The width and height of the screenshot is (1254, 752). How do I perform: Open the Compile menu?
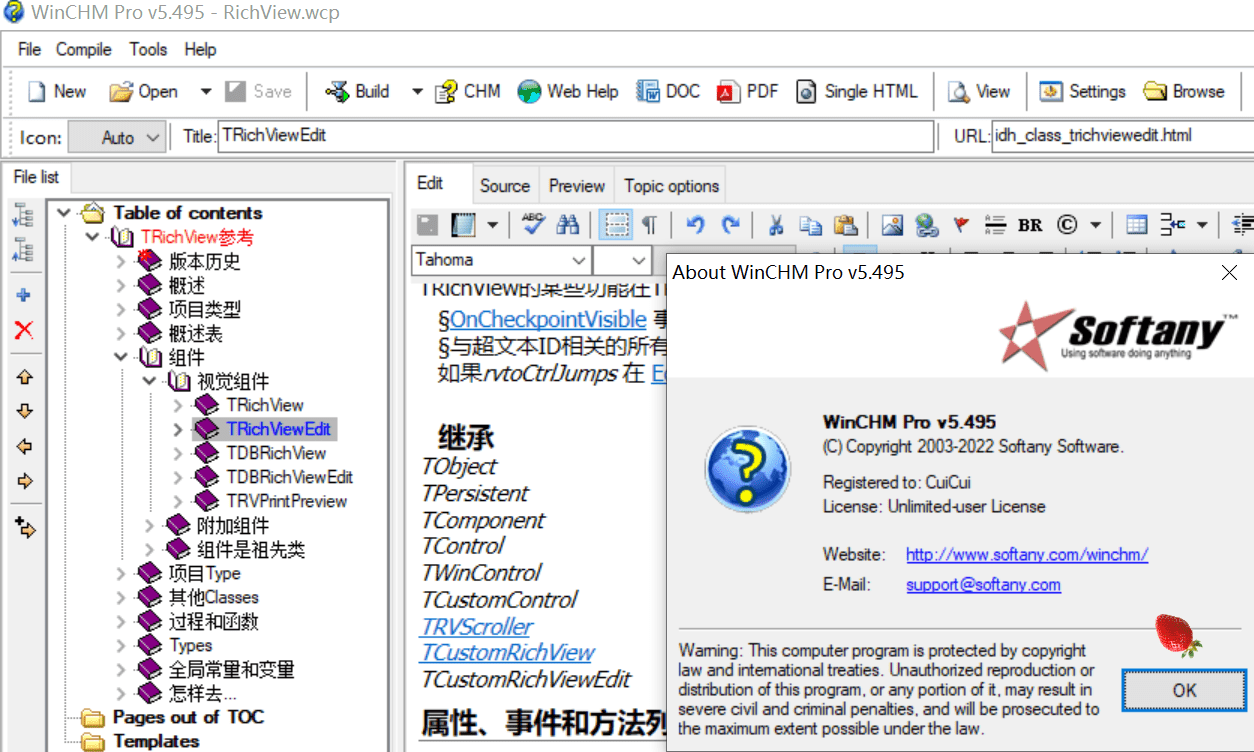(x=84, y=49)
